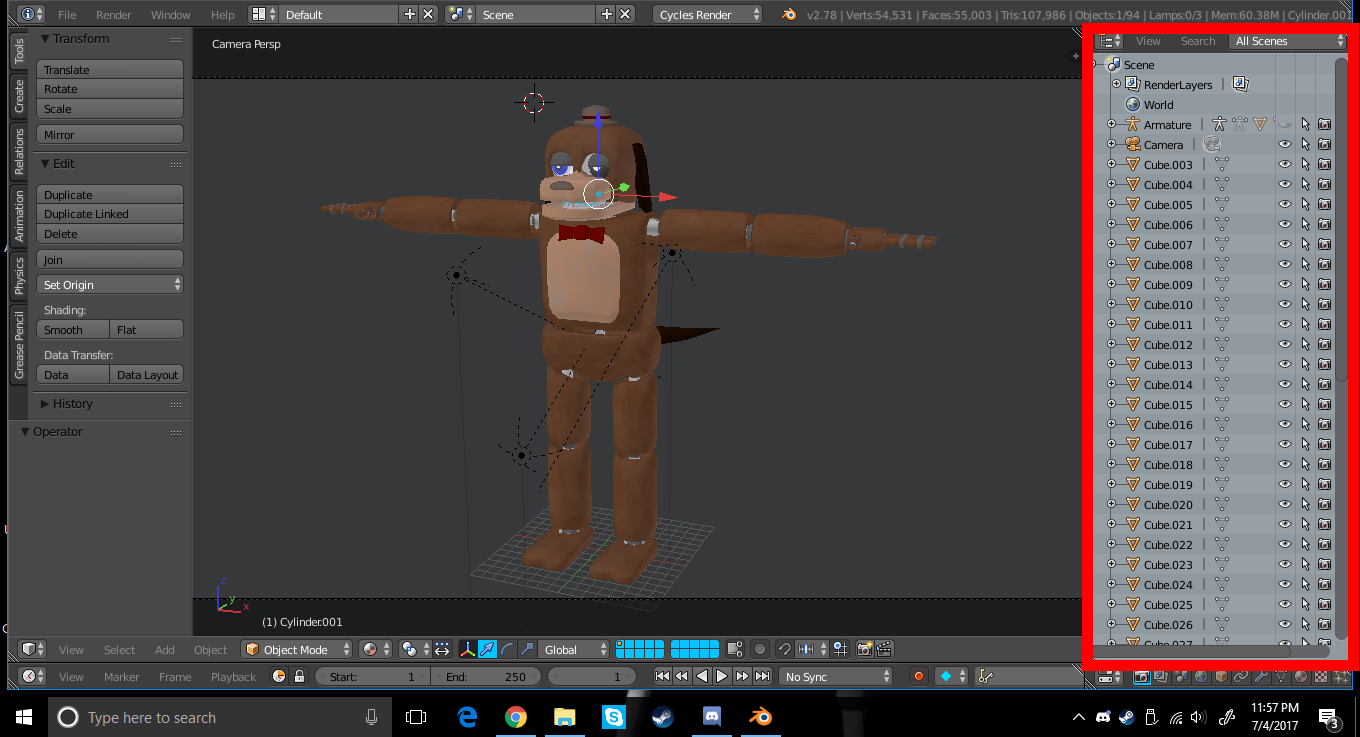The height and width of the screenshot is (737, 1360).
Task: Click the Outliner editor type icon
Action: (x=1109, y=41)
